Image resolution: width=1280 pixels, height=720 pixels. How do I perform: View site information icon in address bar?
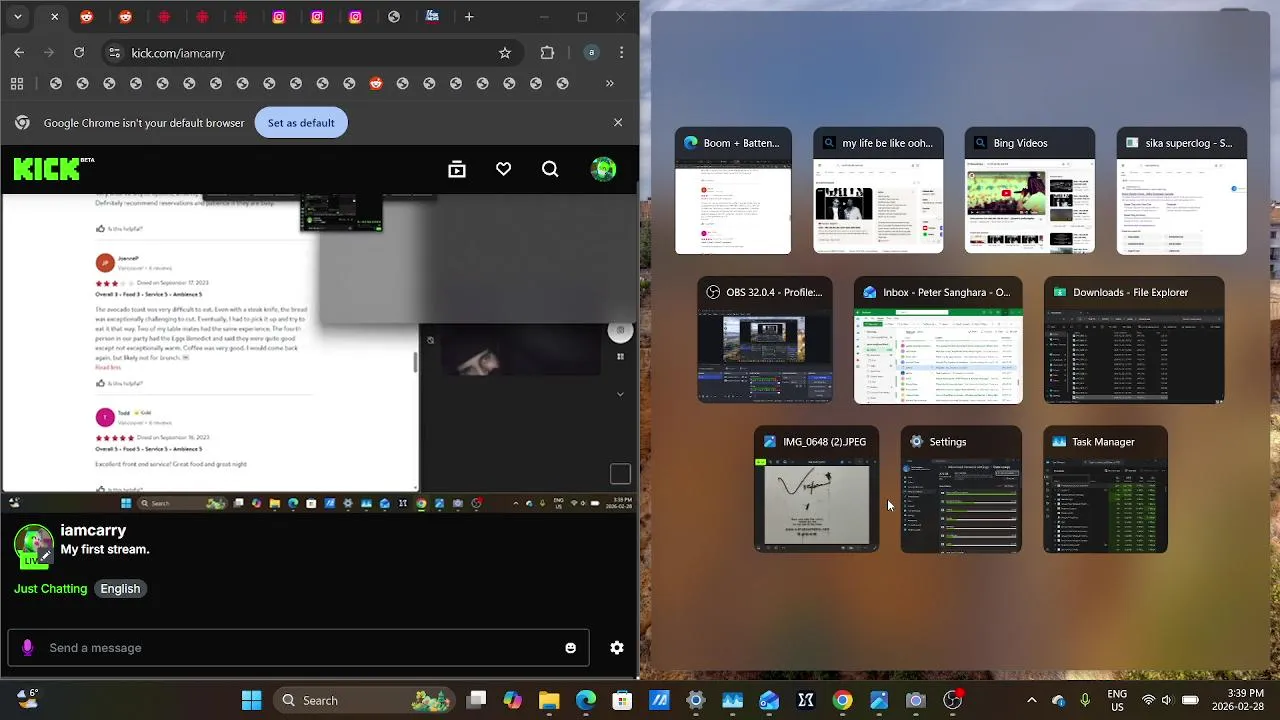tap(114, 53)
